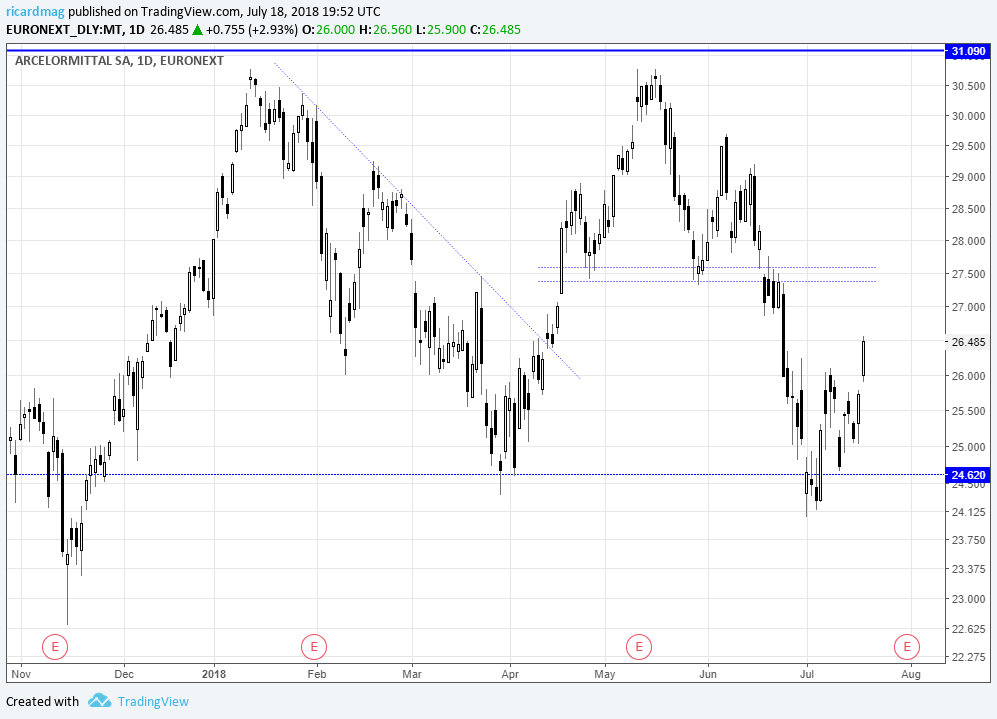997x719 pixels.
Task: Click the earnings marker near November
Action: pyautogui.click(x=55, y=647)
